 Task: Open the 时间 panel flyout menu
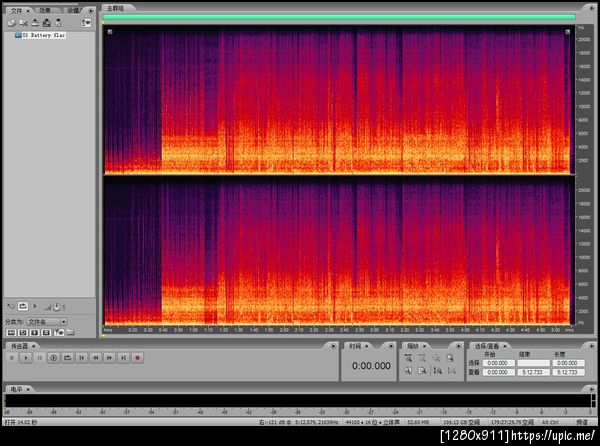click(x=391, y=346)
